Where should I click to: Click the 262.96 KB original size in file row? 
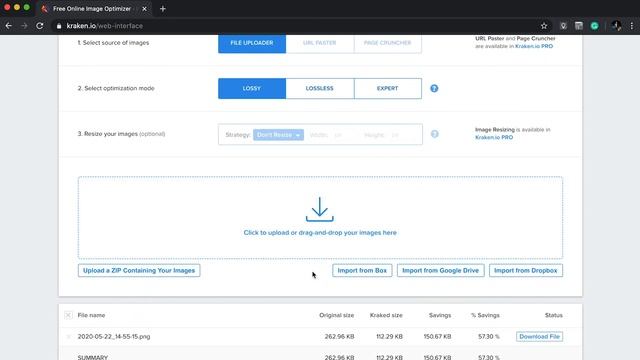[339, 336]
